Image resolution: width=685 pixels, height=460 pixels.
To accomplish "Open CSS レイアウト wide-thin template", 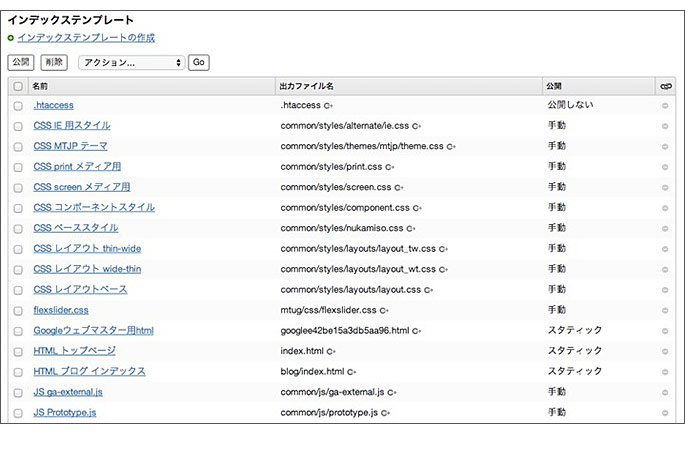I will pyautogui.click(x=87, y=269).
